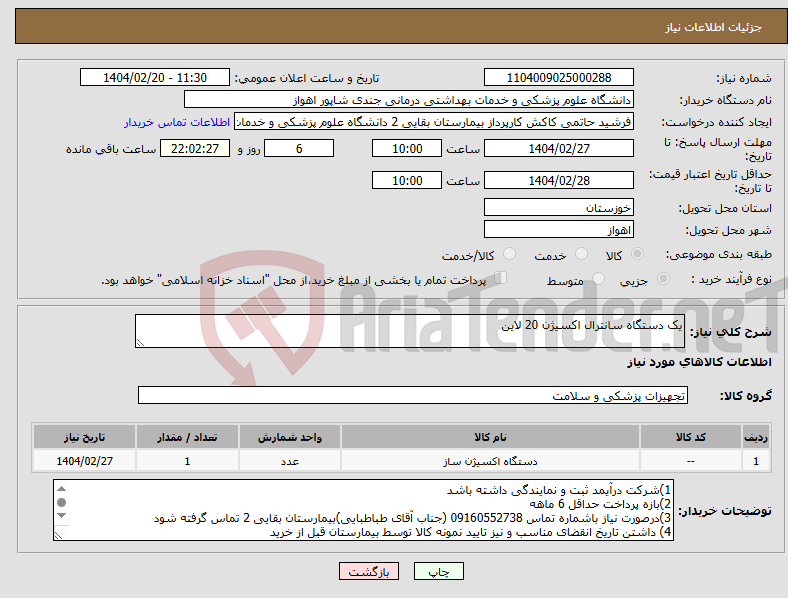Click the announcement date field 1404/02/20 - 11:30

pyautogui.click(x=155, y=77)
